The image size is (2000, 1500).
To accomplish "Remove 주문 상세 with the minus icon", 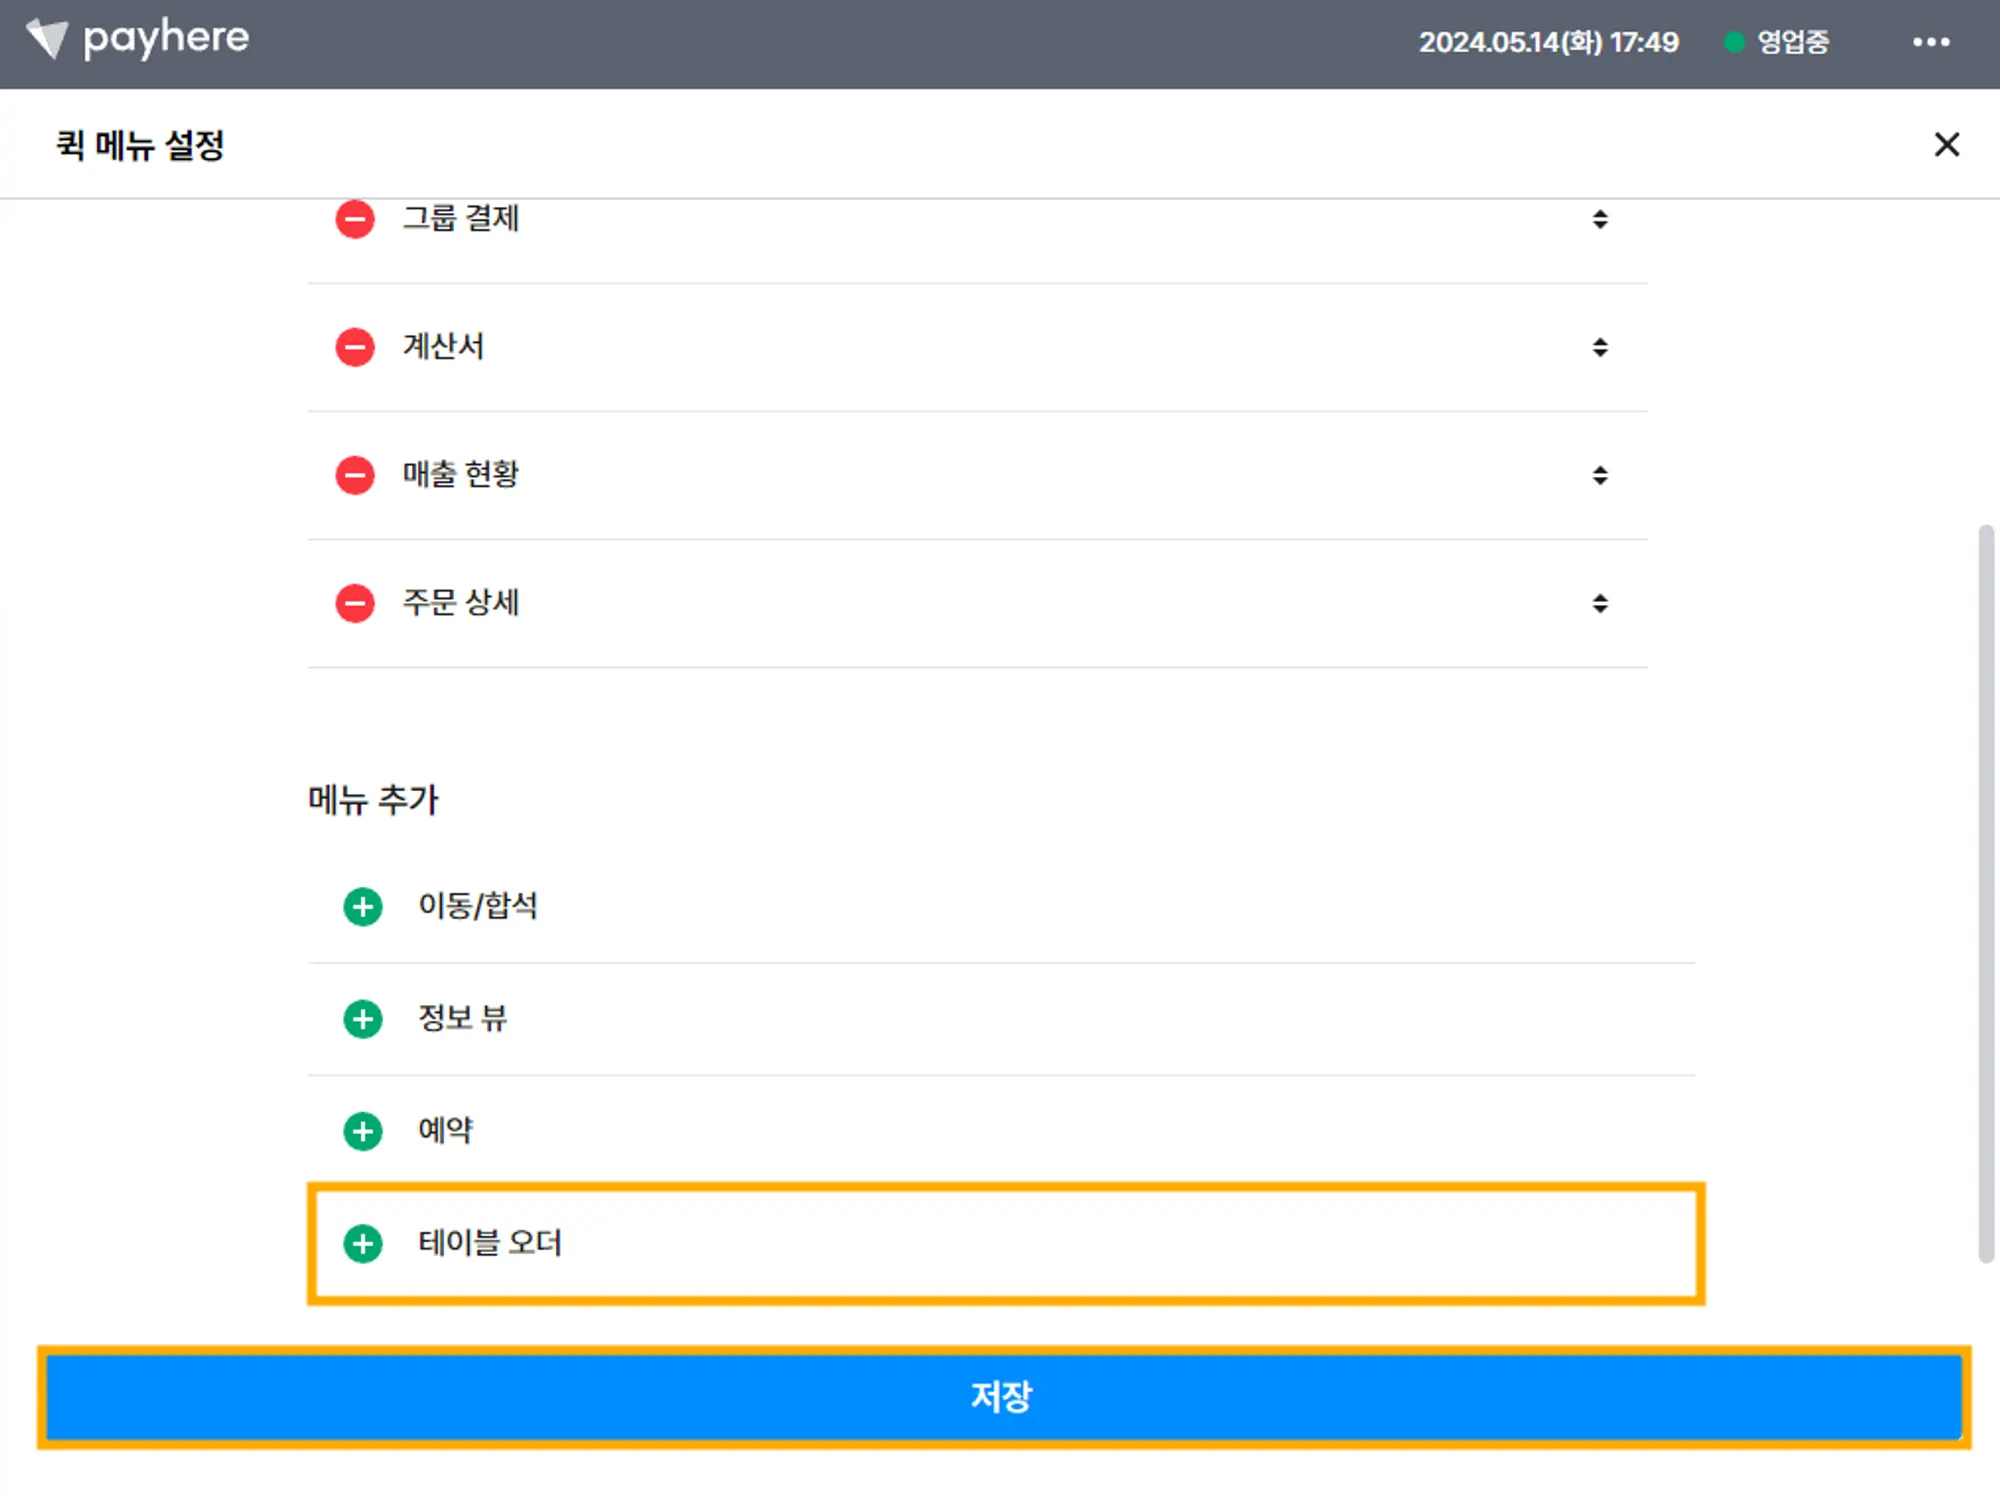I will pos(354,603).
